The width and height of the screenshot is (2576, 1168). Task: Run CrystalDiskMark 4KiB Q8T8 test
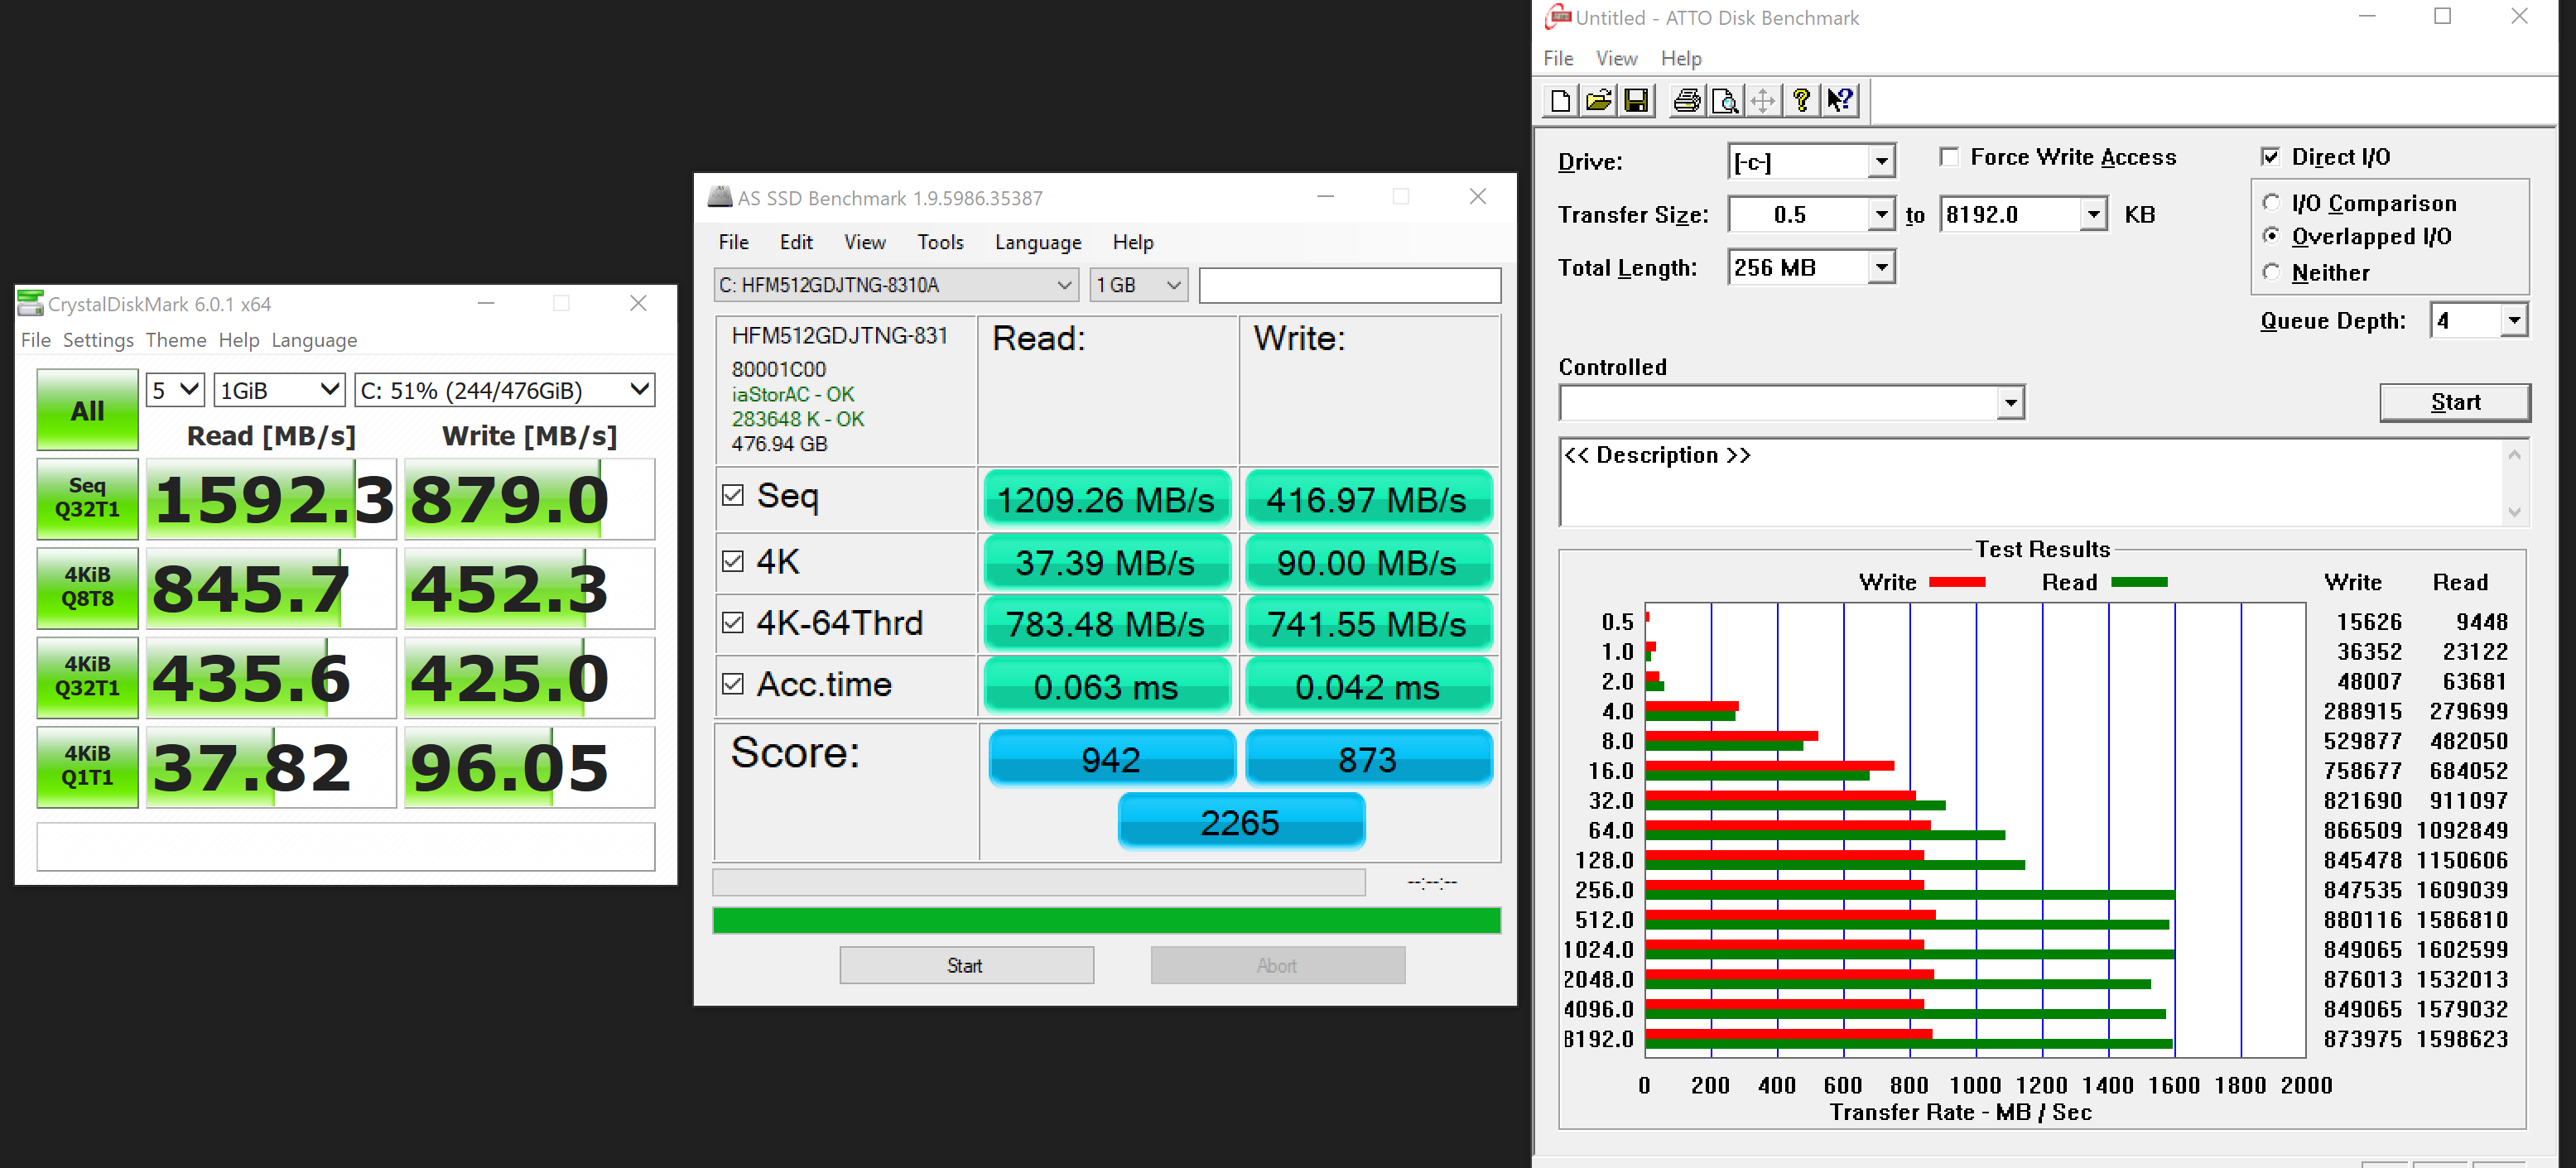pyautogui.click(x=88, y=587)
